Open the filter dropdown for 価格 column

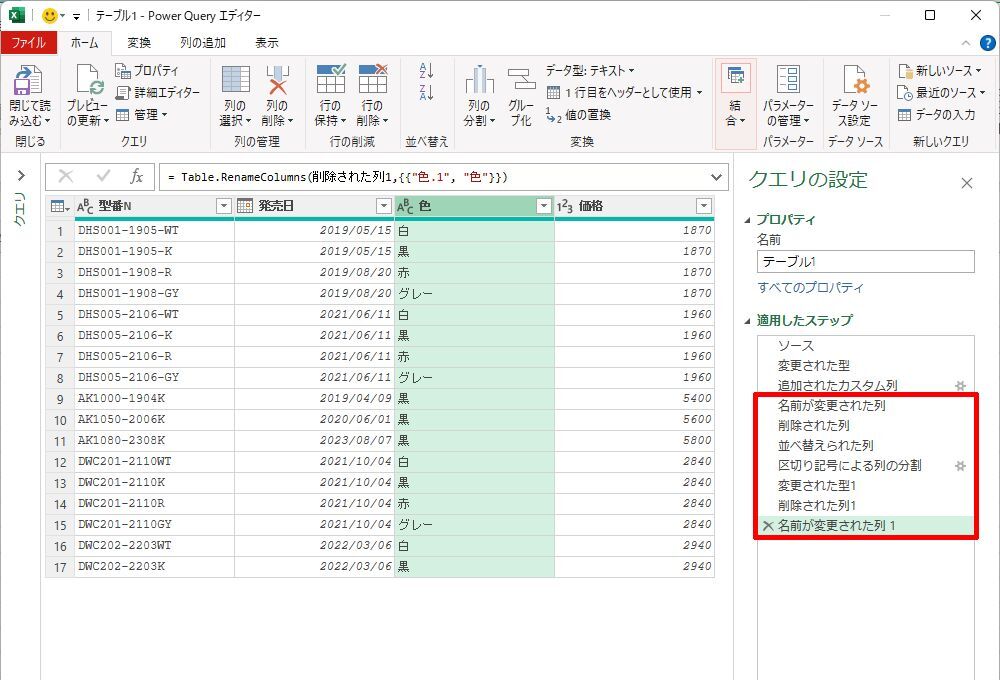pos(704,206)
